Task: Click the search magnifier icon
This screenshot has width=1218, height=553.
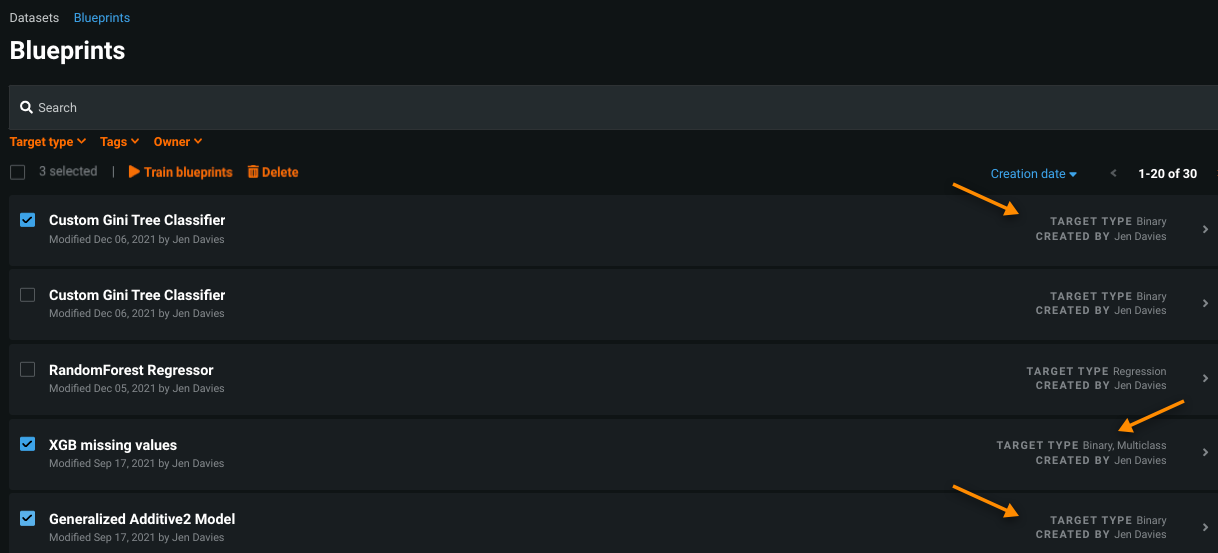Action: [x=27, y=108]
